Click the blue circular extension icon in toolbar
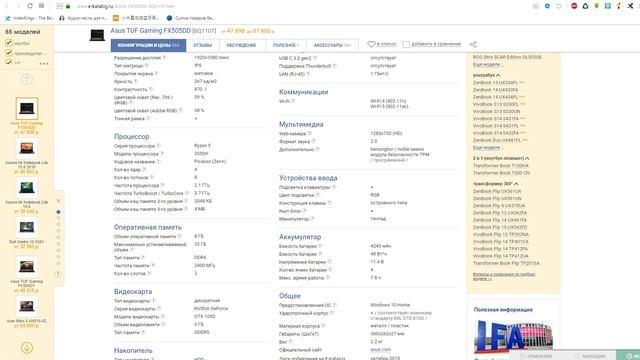The image size is (640, 360). coord(547,6)
